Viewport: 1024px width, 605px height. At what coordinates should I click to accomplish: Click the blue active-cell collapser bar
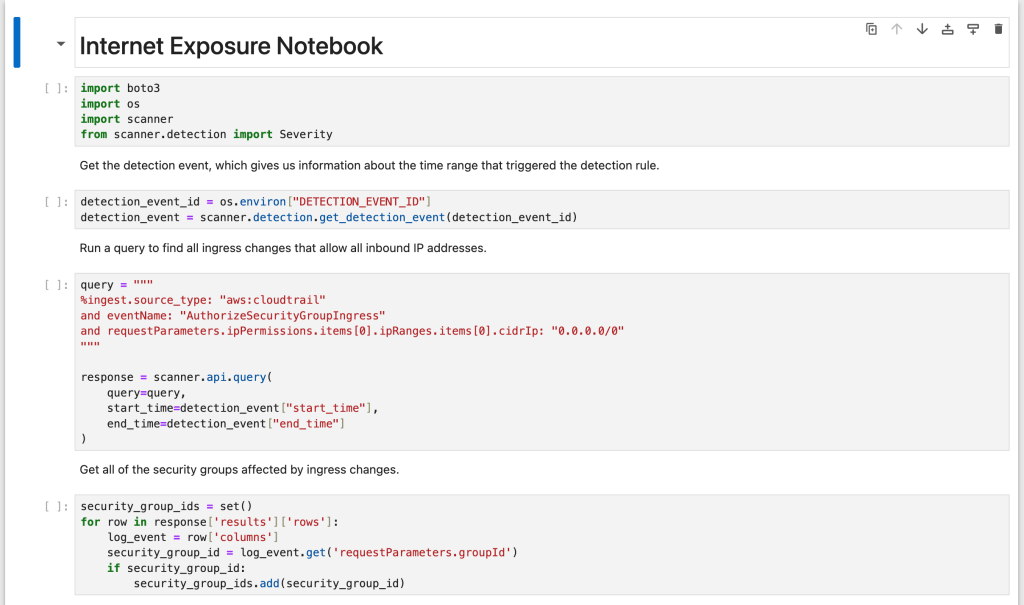[17, 42]
